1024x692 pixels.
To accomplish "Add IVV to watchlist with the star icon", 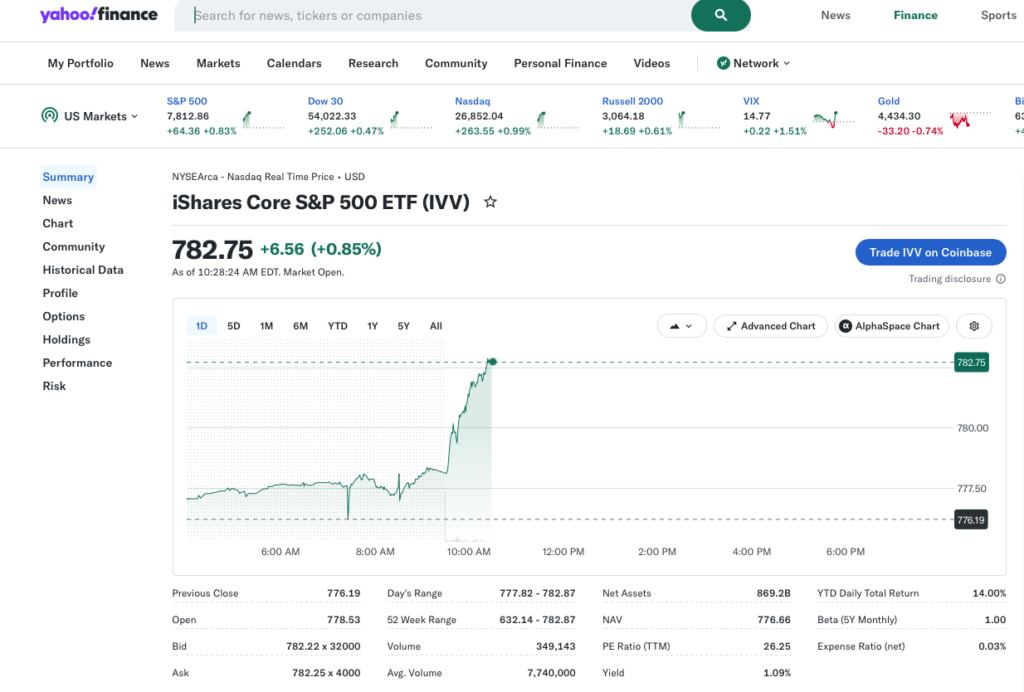I will coord(490,202).
